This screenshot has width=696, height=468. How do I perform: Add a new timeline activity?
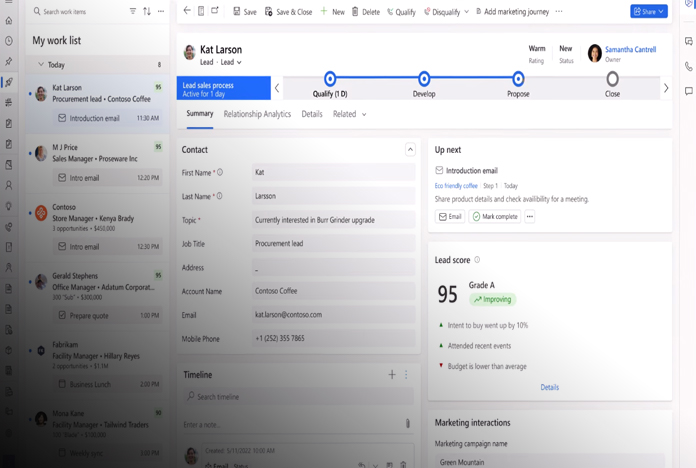click(x=392, y=375)
